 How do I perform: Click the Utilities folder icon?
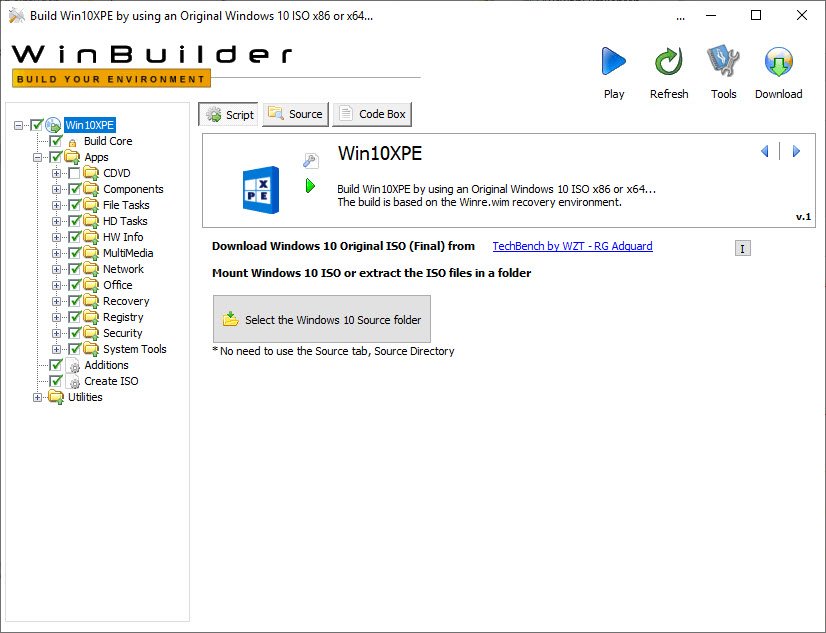coord(56,397)
